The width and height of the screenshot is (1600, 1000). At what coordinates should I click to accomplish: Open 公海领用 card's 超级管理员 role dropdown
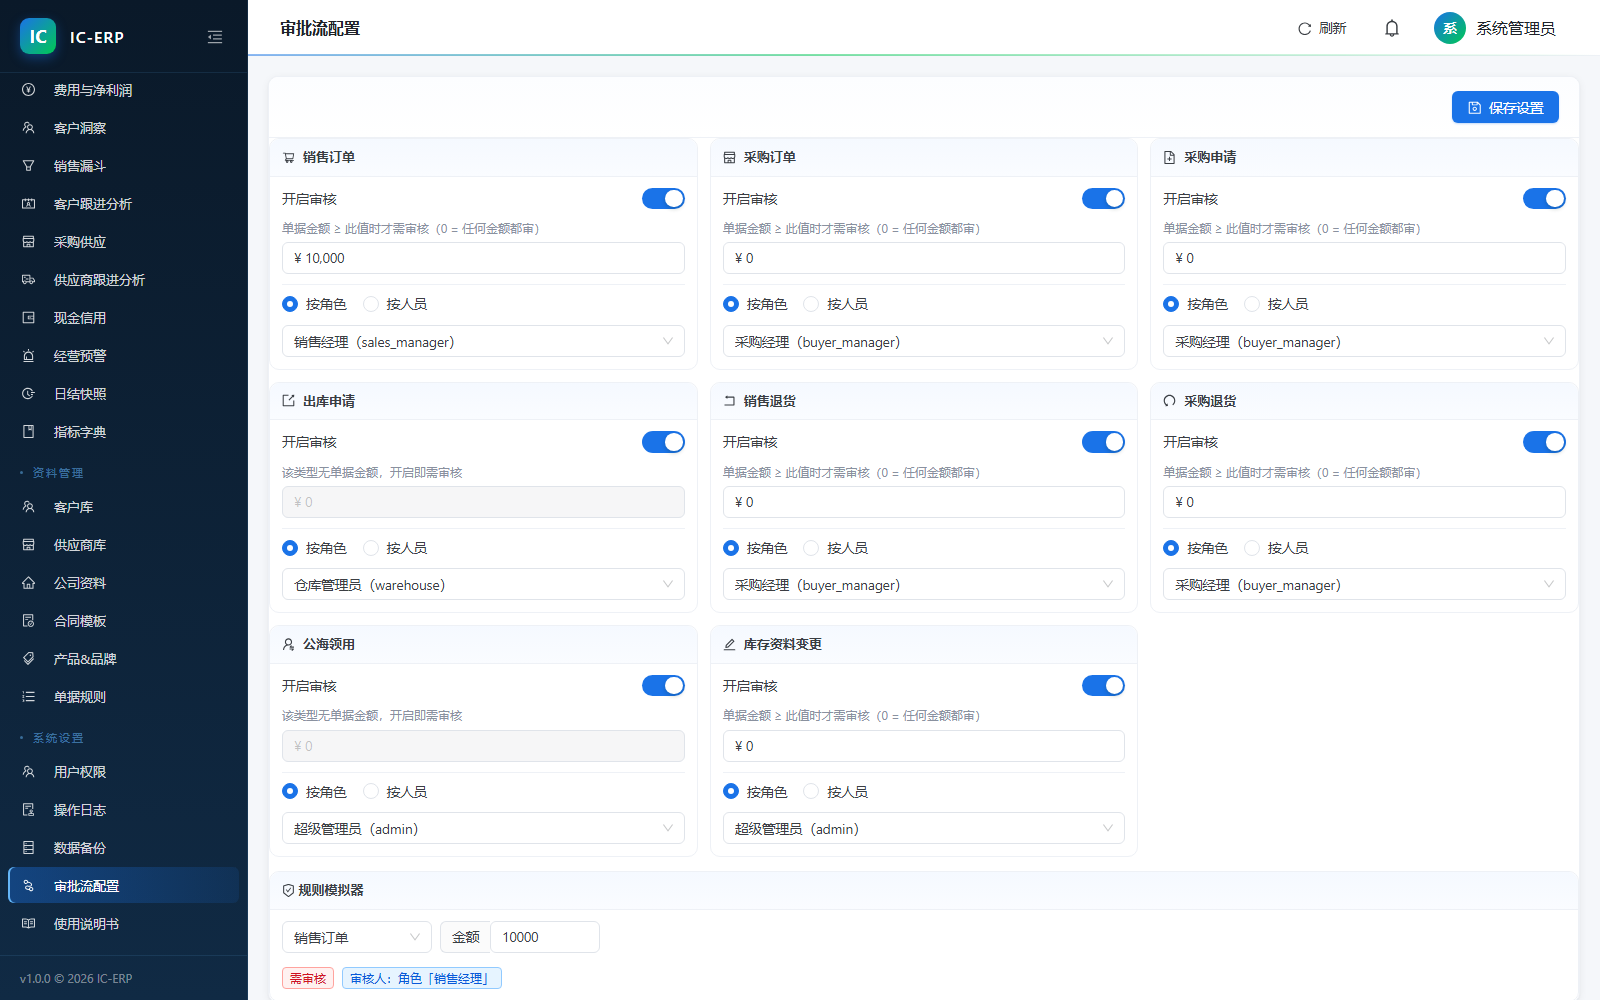pyautogui.click(x=483, y=829)
